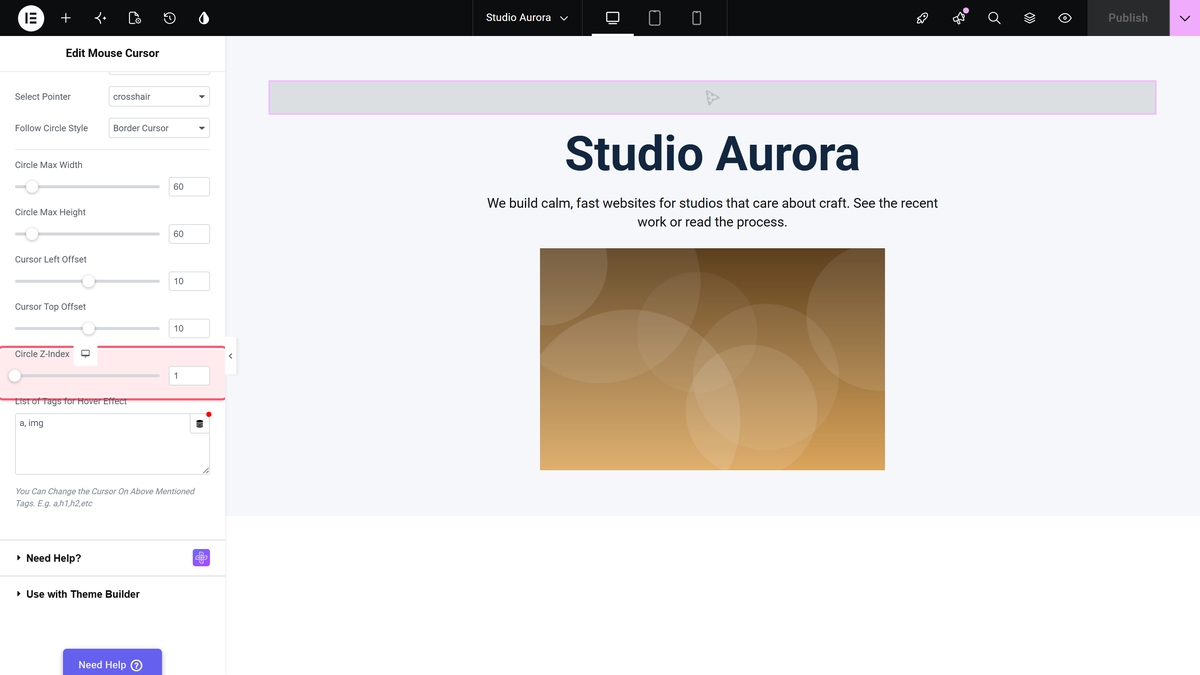
Task: Click the plus icon to add an element
Action: click(x=66, y=18)
